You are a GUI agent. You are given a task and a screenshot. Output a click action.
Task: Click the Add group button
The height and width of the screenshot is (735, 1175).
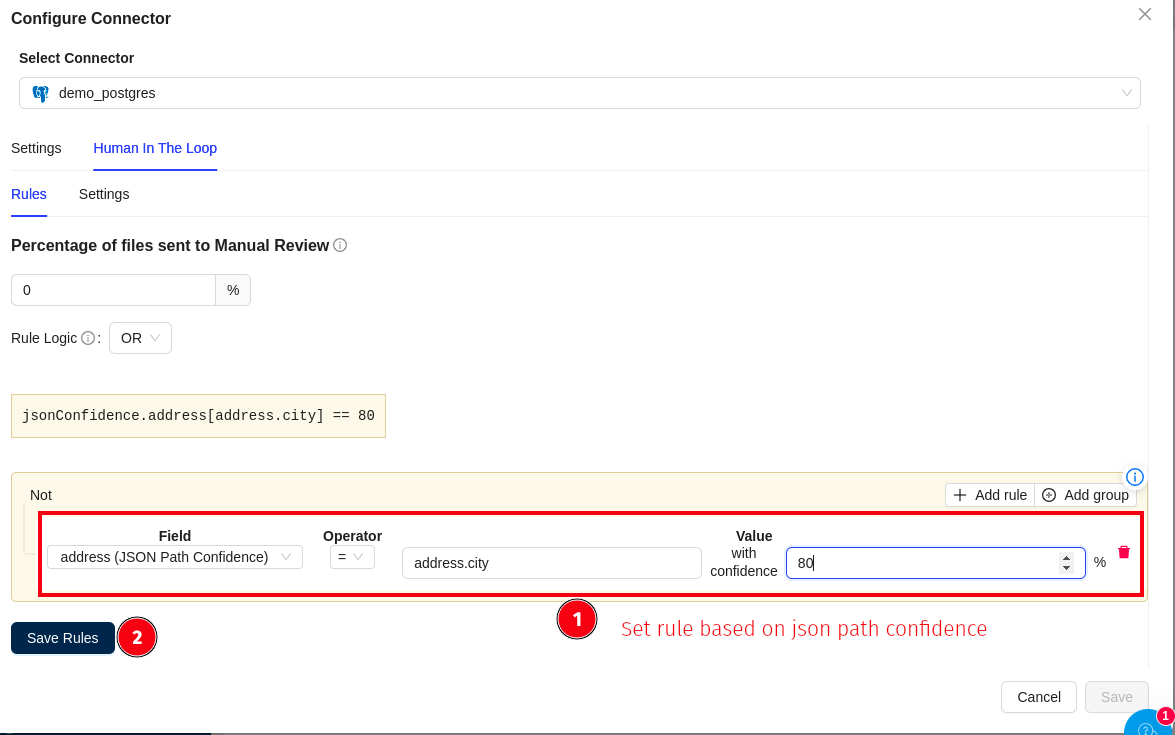pyautogui.click(x=1085, y=495)
